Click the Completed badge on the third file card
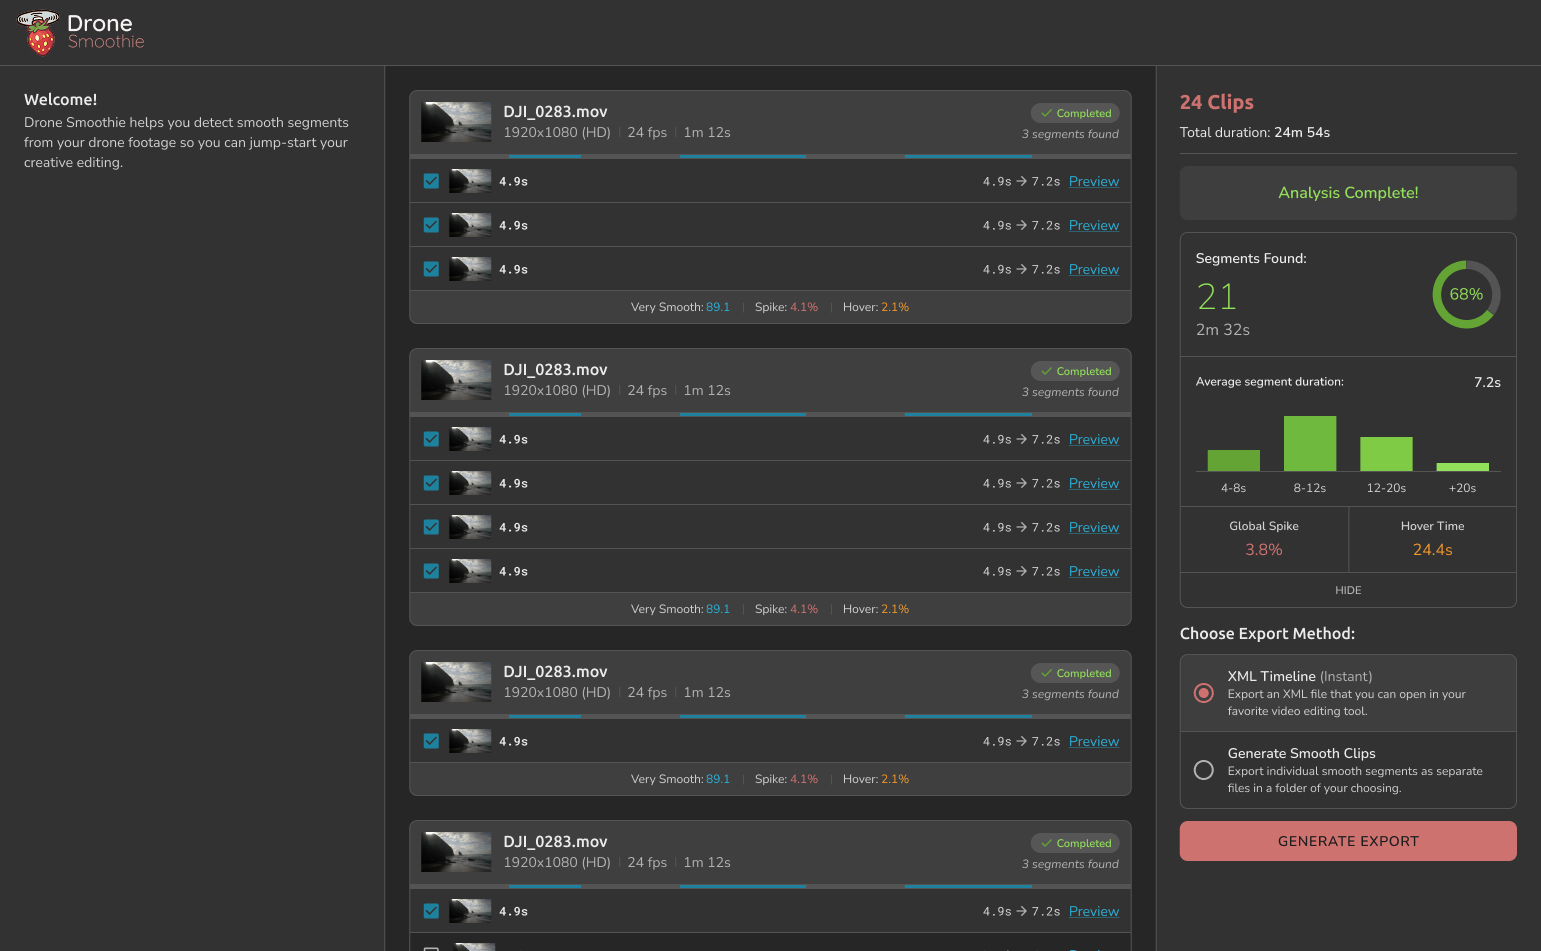Viewport: 1541px width, 951px height. [x=1075, y=673]
